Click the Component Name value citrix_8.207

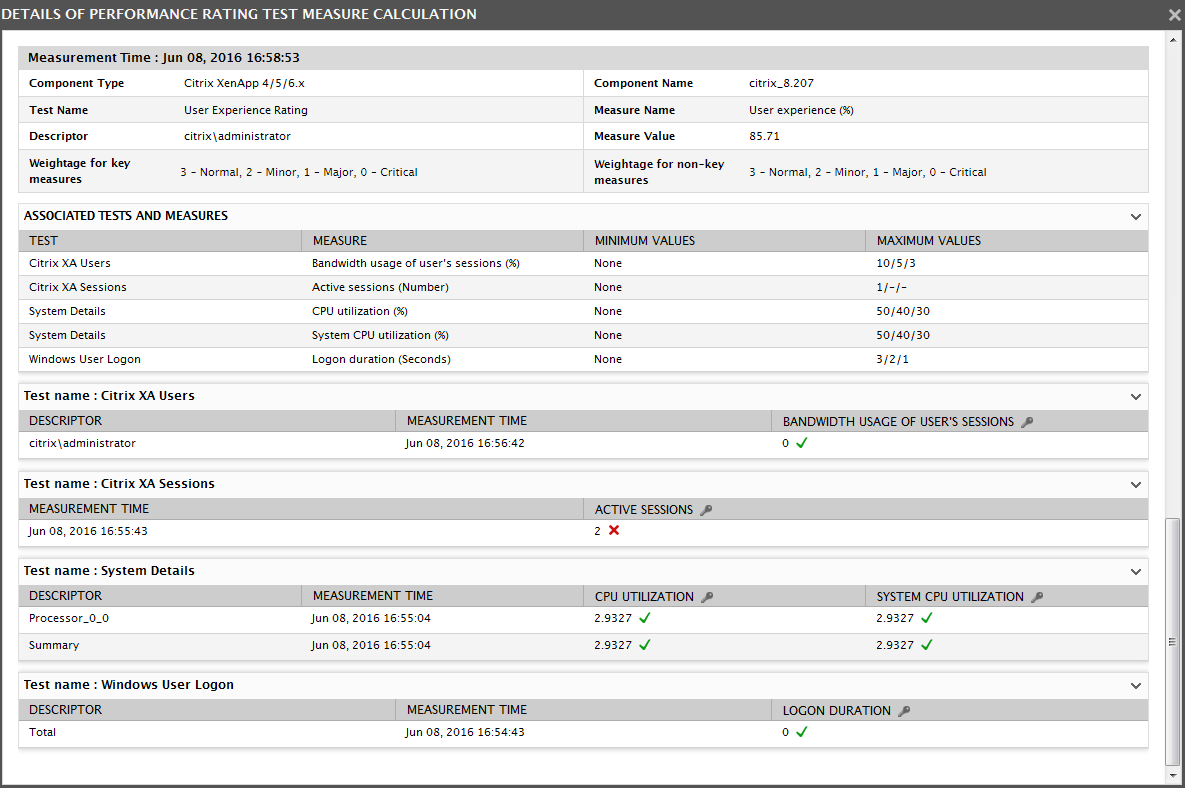click(x=781, y=84)
